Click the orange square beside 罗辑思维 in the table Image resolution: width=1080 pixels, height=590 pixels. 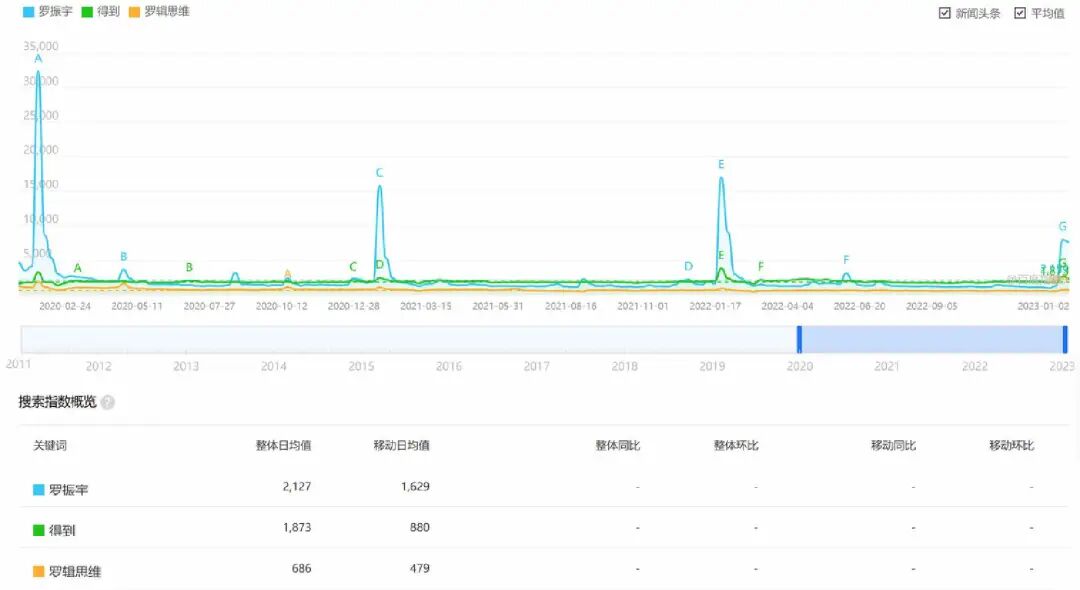pos(39,571)
